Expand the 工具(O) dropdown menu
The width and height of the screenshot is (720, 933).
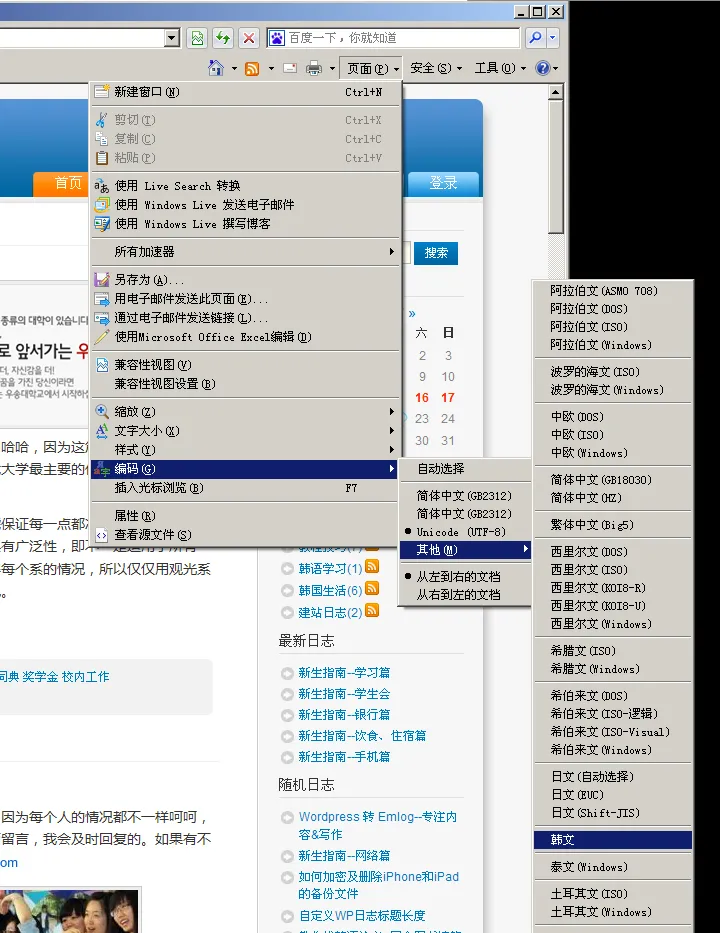coord(499,68)
